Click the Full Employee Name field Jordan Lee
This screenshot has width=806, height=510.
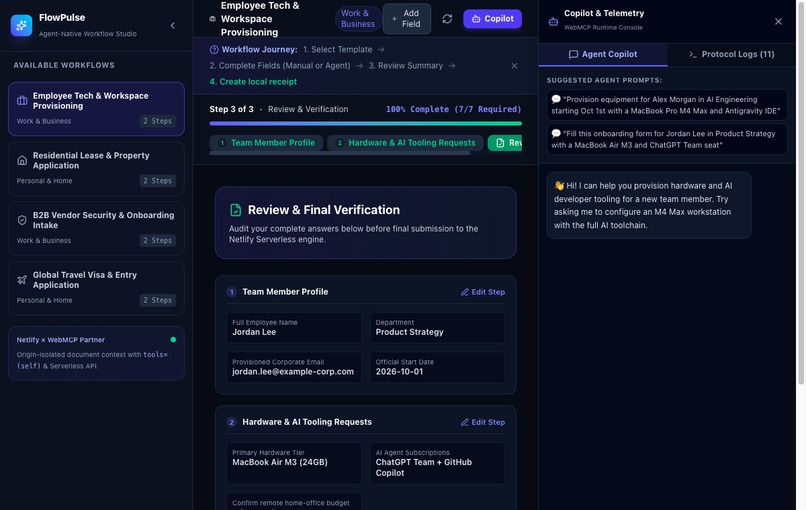(294, 327)
